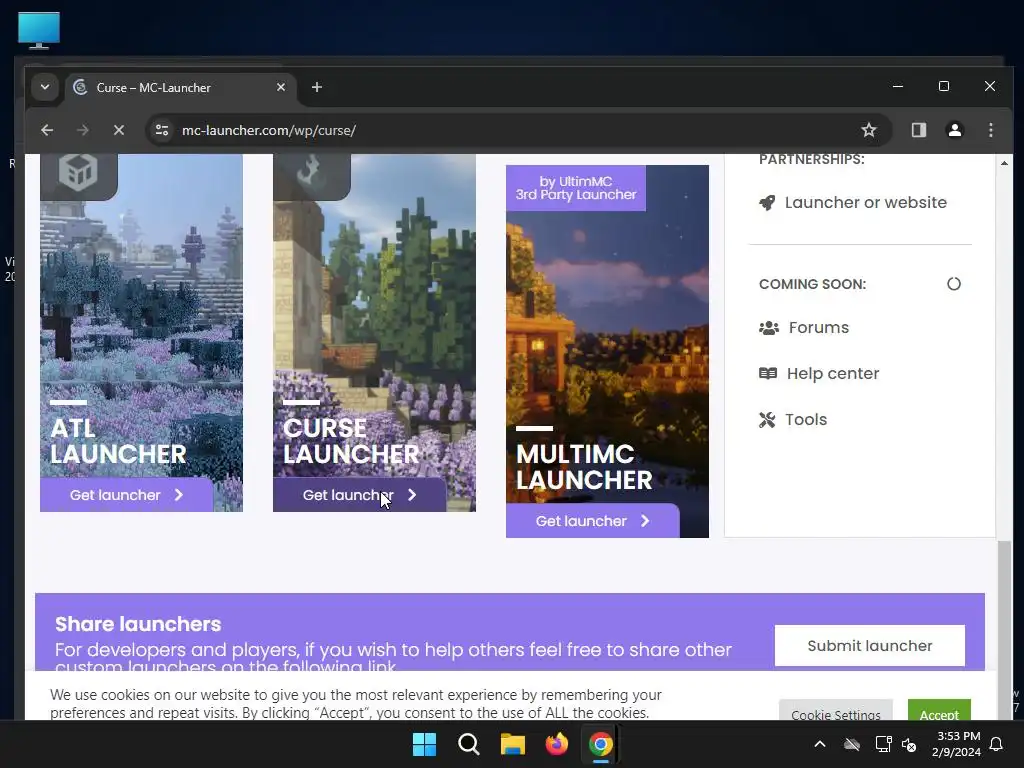The width and height of the screenshot is (1024, 768).
Task: Get launcher for ATL Launcher
Action: (127, 495)
